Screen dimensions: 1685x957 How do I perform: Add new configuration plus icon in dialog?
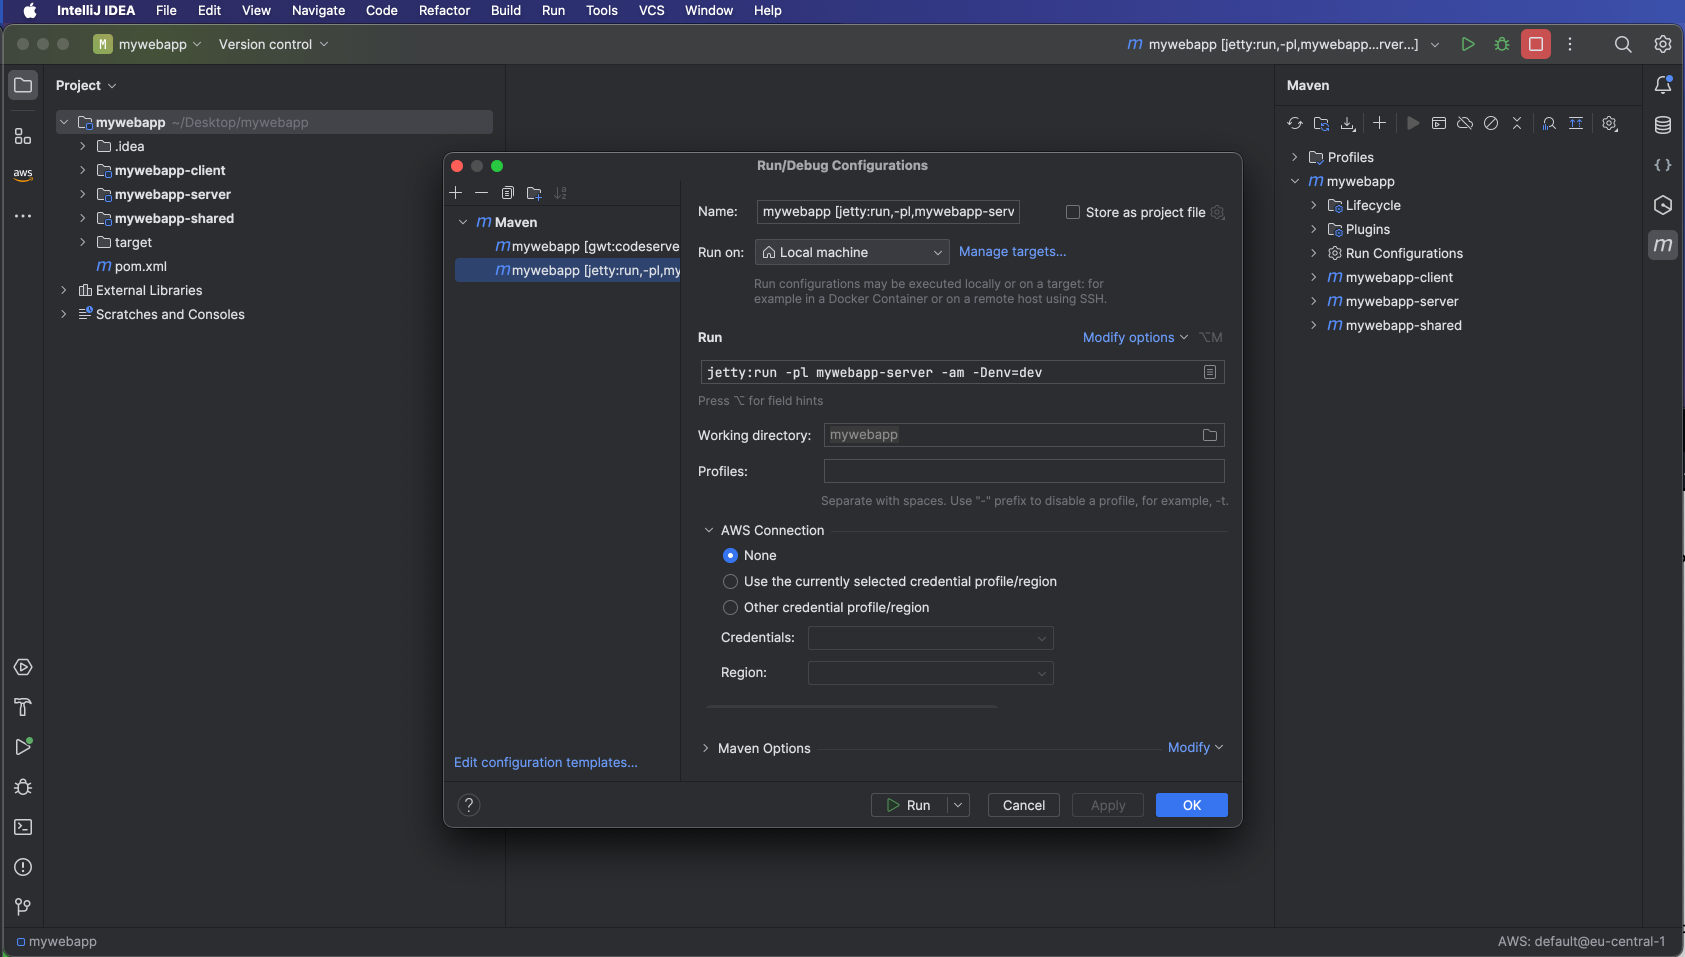coord(456,192)
